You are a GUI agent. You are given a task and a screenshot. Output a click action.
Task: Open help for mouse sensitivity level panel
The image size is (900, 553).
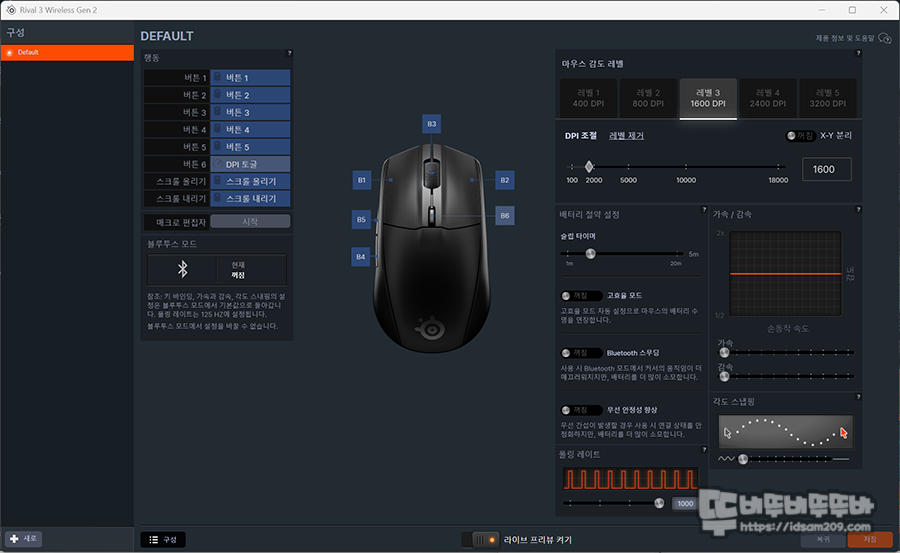point(858,53)
